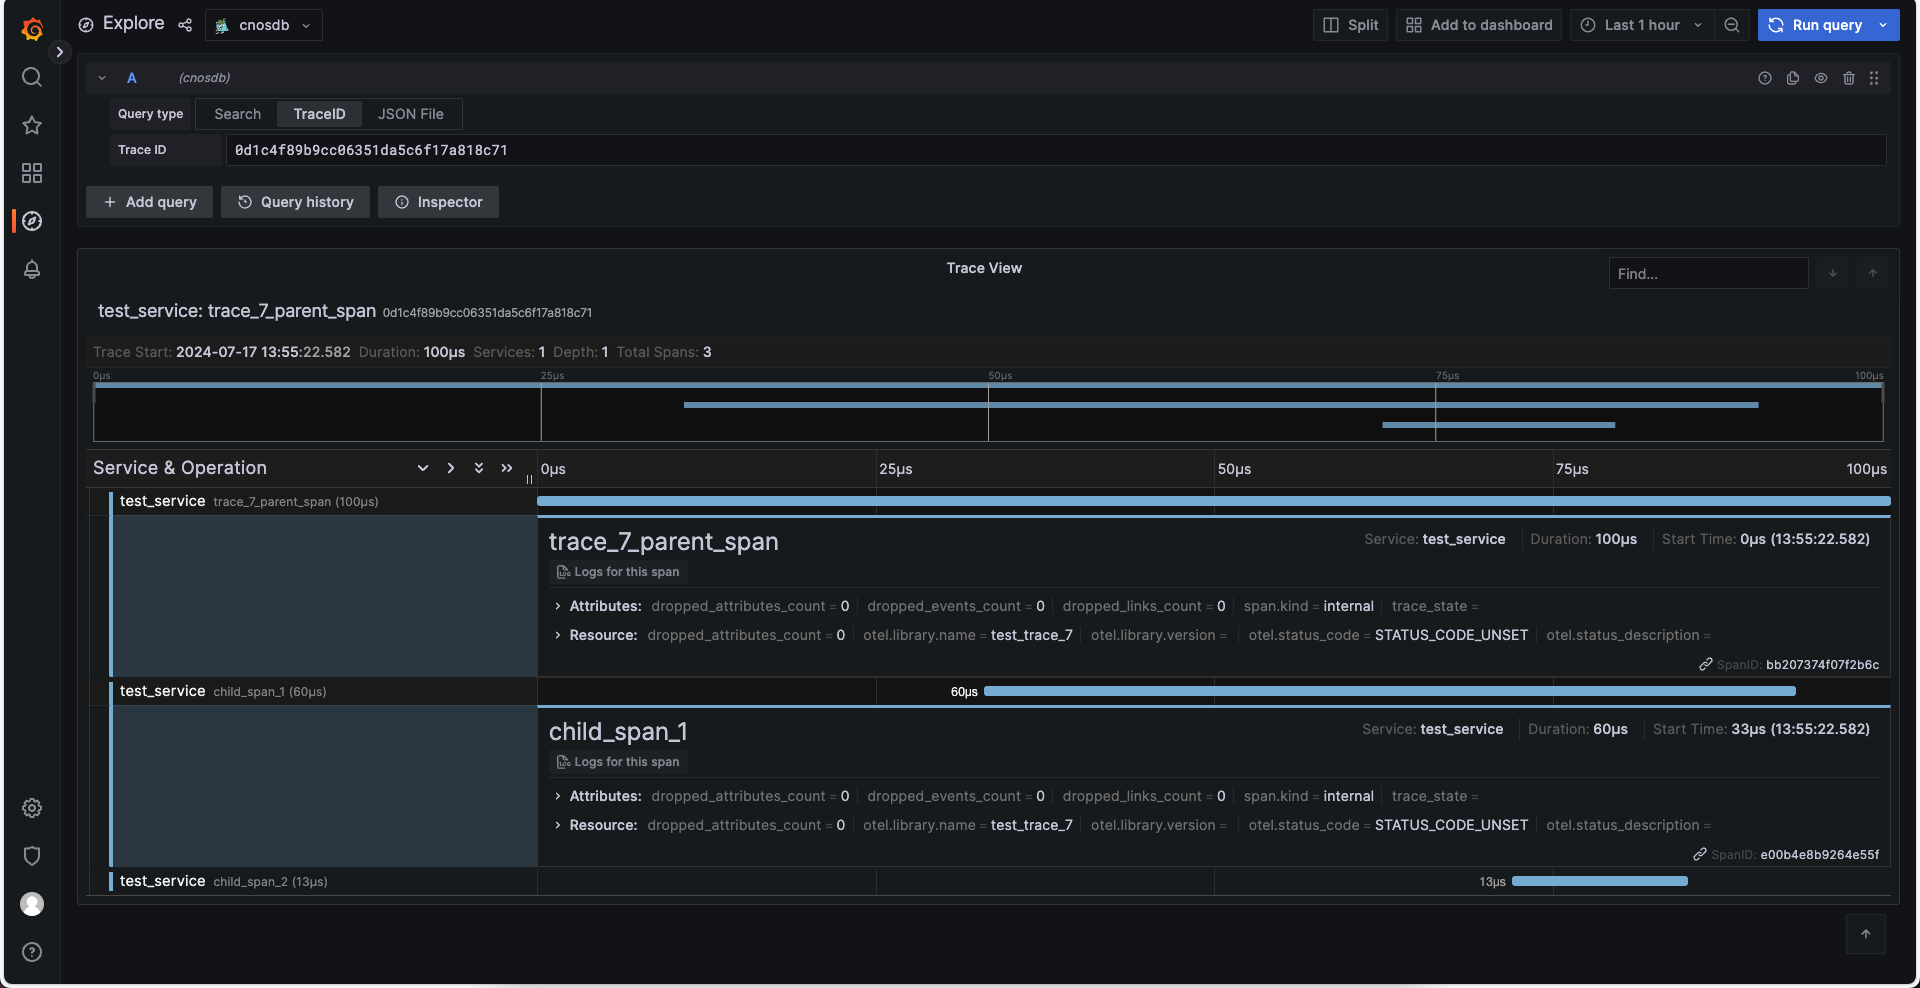Select the Search query type option
Image resolution: width=1920 pixels, height=988 pixels.
237,114
